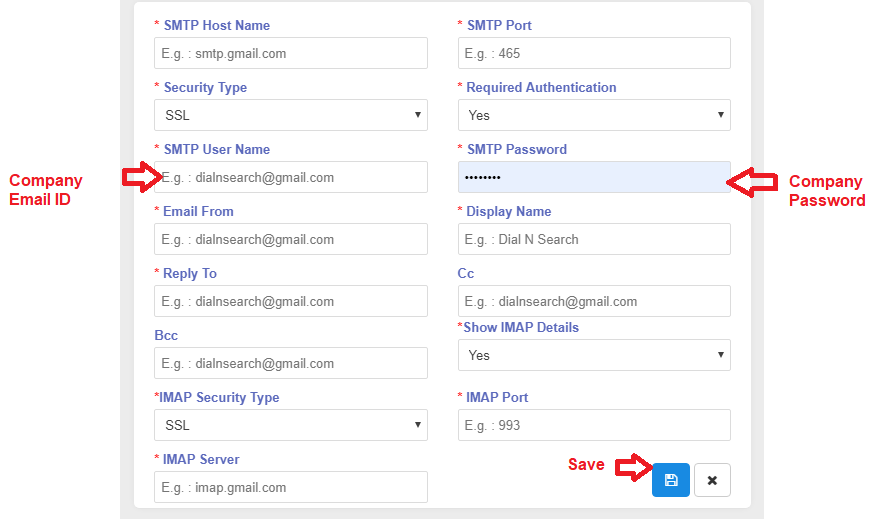The height and width of the screenshot is (519, 876).
Task: Open the Show IMAP Details dropdown
Action: point(594,355)
